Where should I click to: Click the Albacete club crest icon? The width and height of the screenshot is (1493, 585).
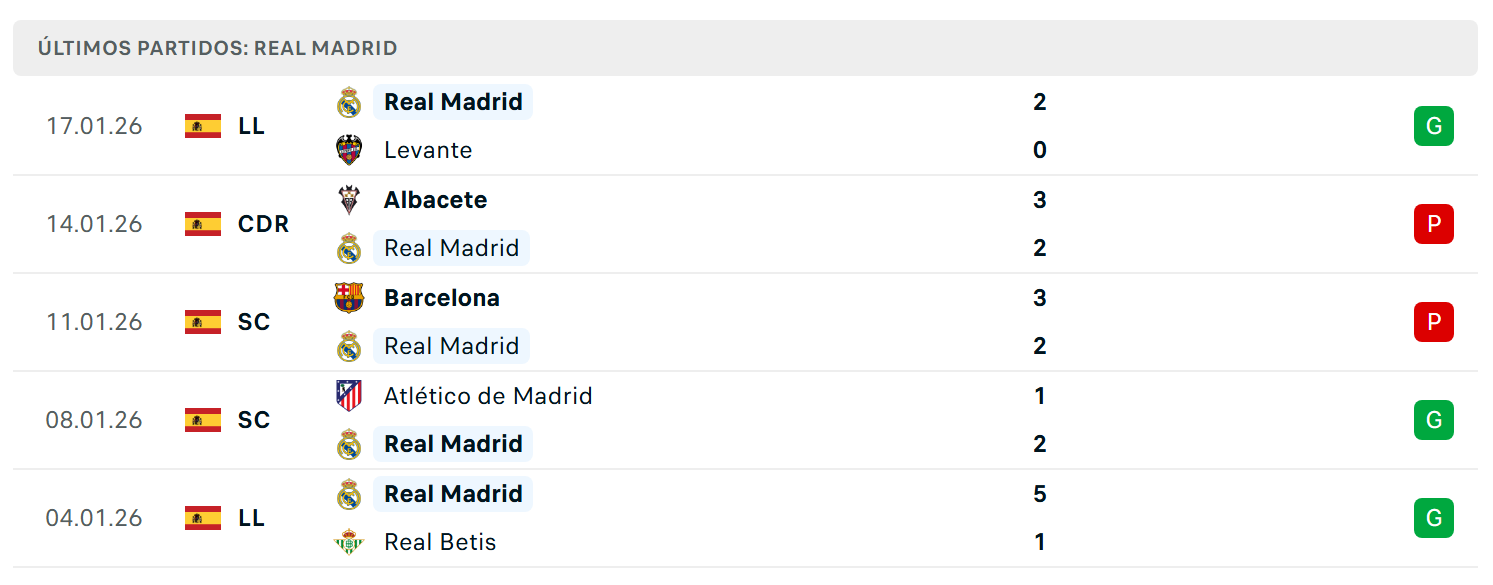tap(348, 200)
